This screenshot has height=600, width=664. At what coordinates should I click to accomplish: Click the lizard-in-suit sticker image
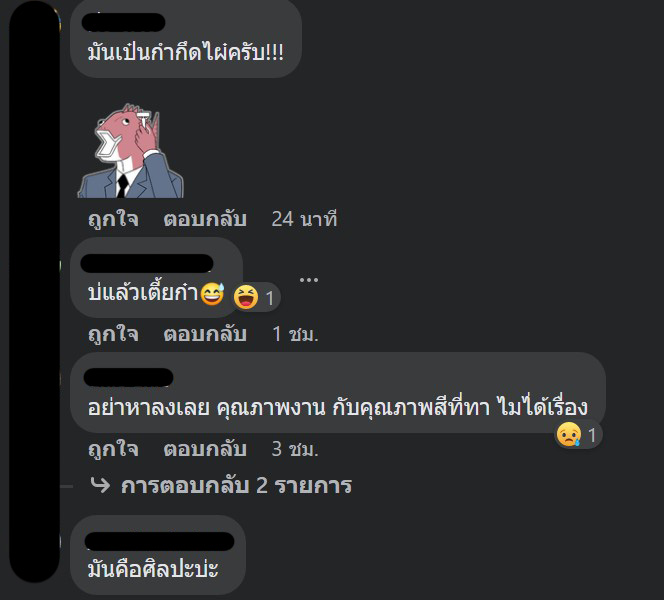coord(130,151)
